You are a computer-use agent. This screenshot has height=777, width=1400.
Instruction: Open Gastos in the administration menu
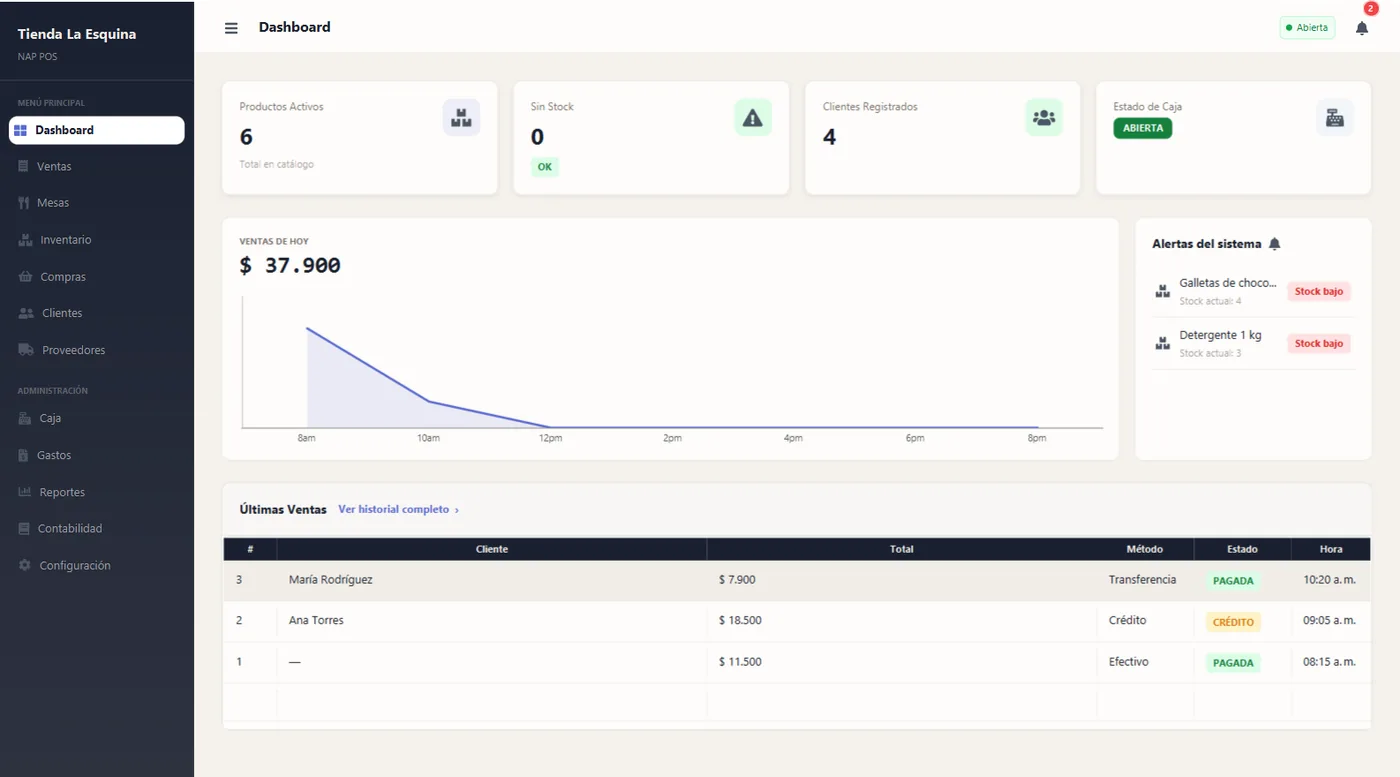97,455
